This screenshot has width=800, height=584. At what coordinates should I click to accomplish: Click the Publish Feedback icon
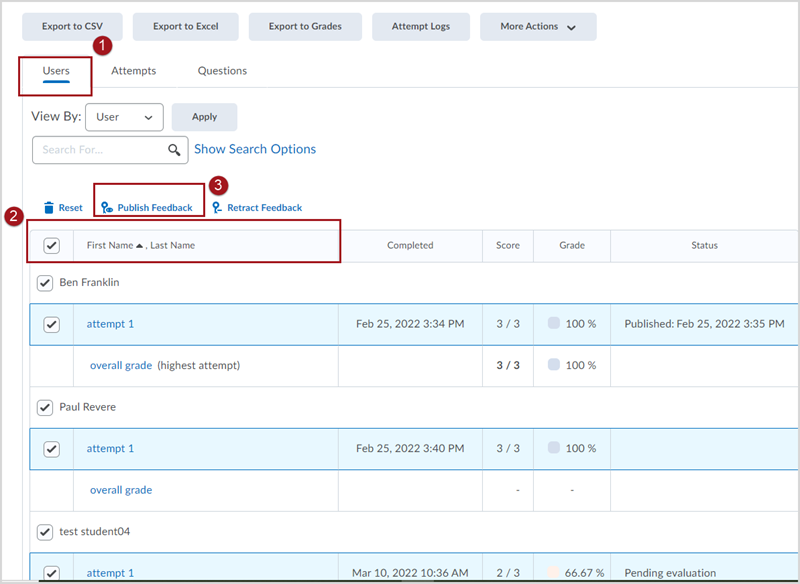point(107,208)
